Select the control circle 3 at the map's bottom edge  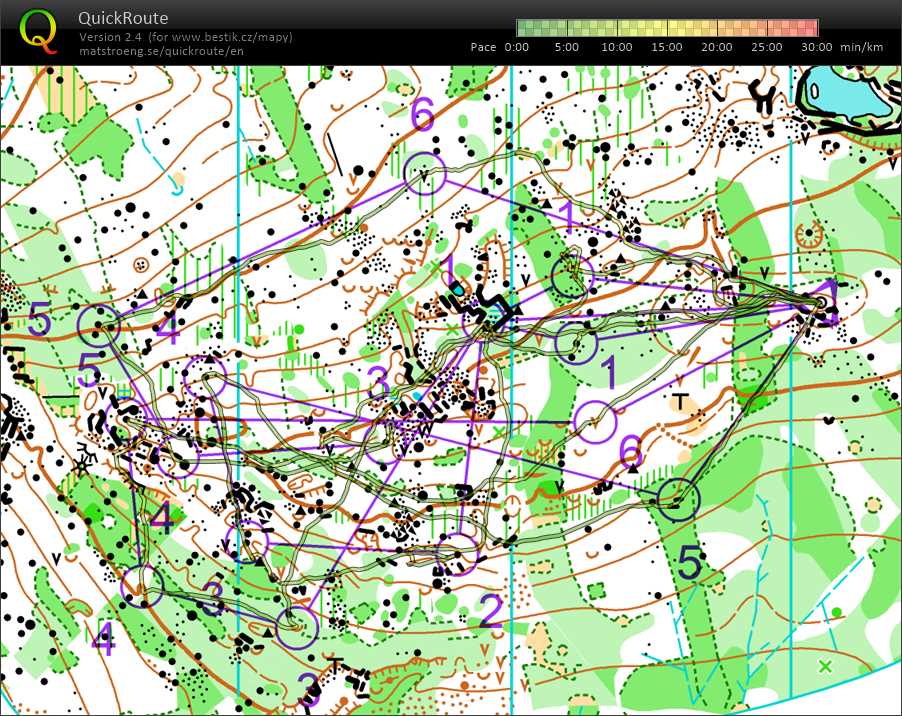tap(296, 627)
